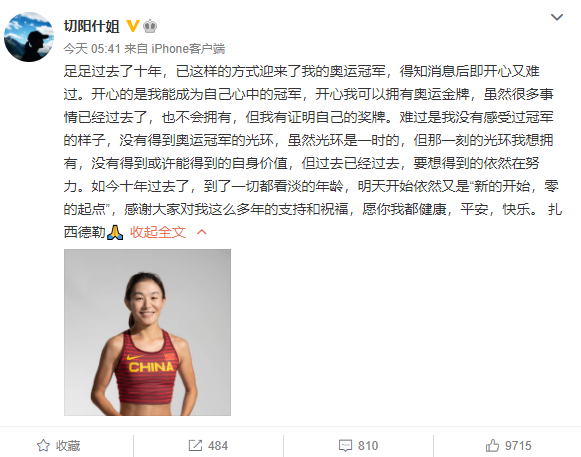Open the 今天 05:41 timestamp link
581x457 pixels.
(x=92, y=49)
